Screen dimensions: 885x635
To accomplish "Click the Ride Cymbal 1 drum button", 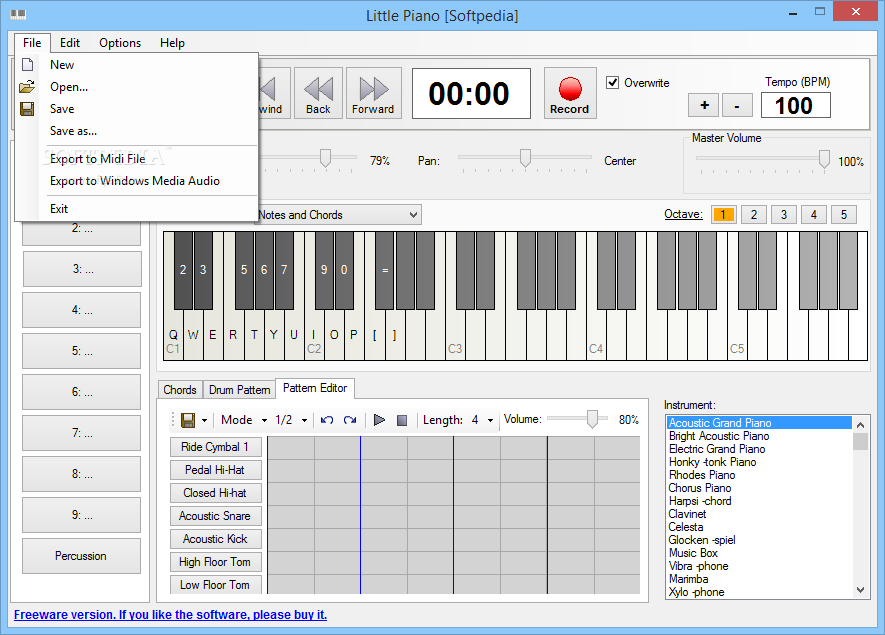I will tap(215, 447).
